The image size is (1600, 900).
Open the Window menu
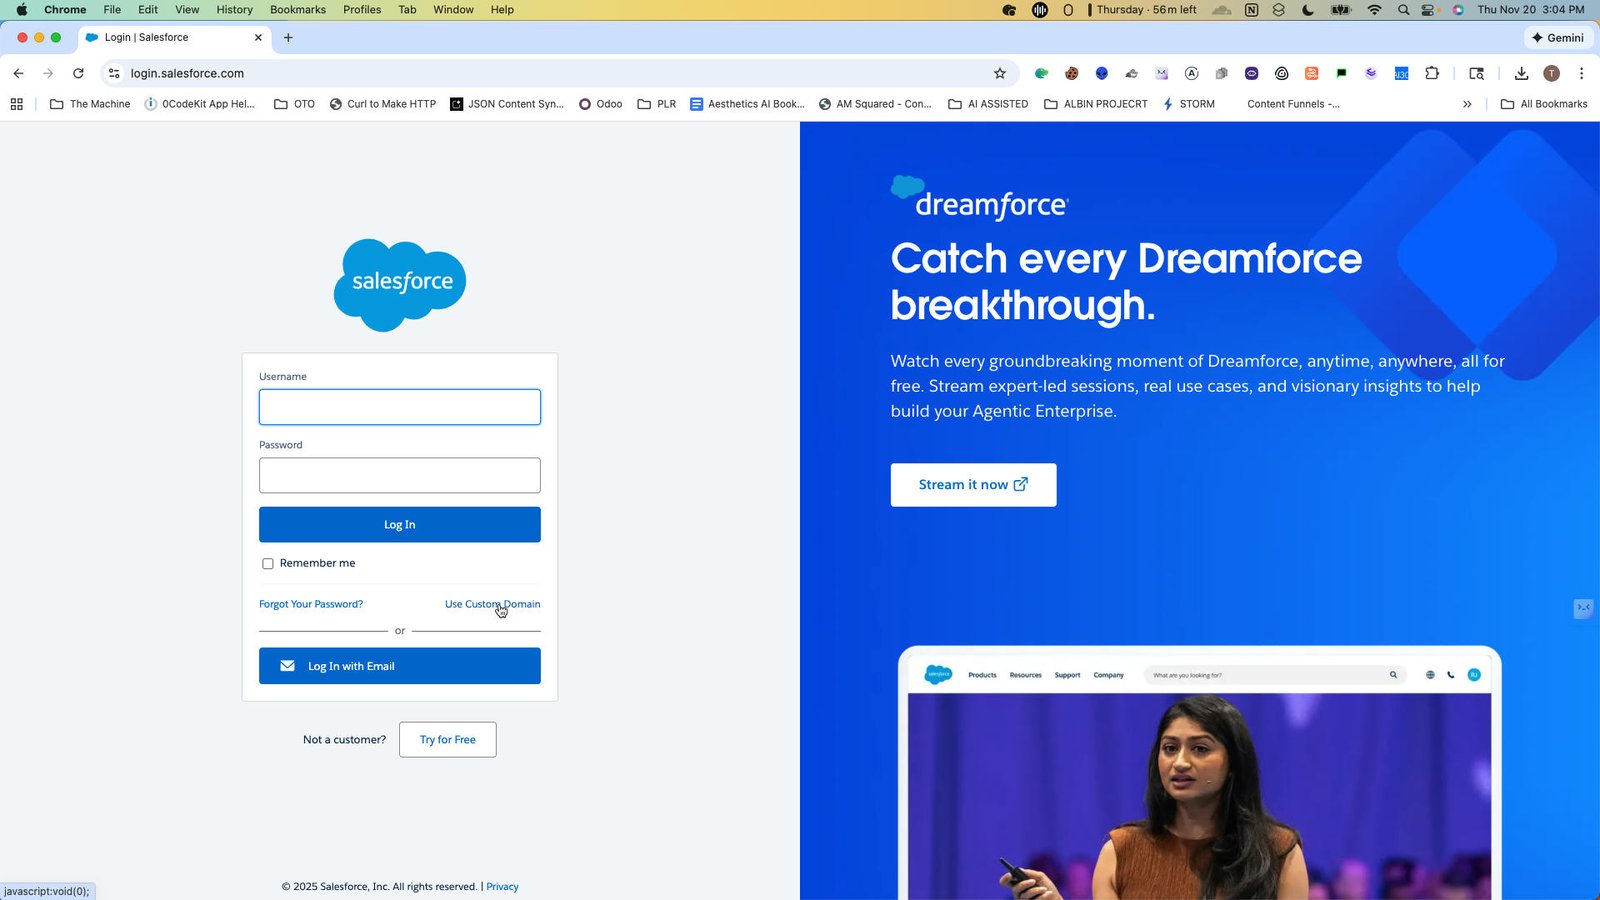click(453, 10)
